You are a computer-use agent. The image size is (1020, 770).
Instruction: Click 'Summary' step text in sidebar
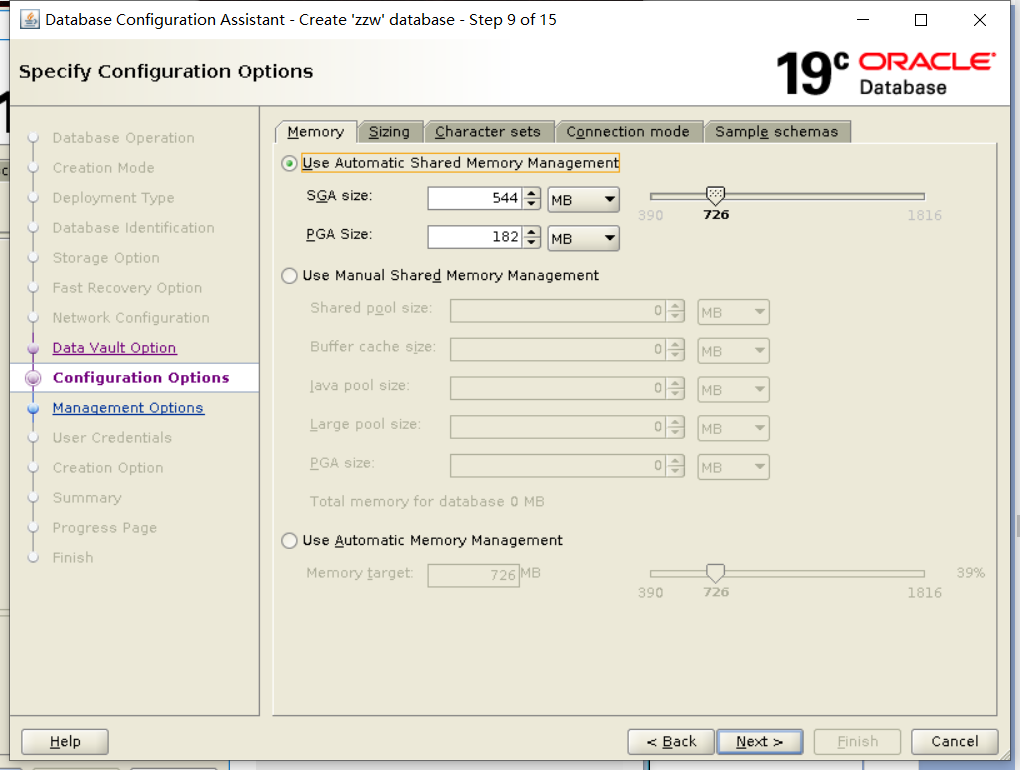coord(87,498)
